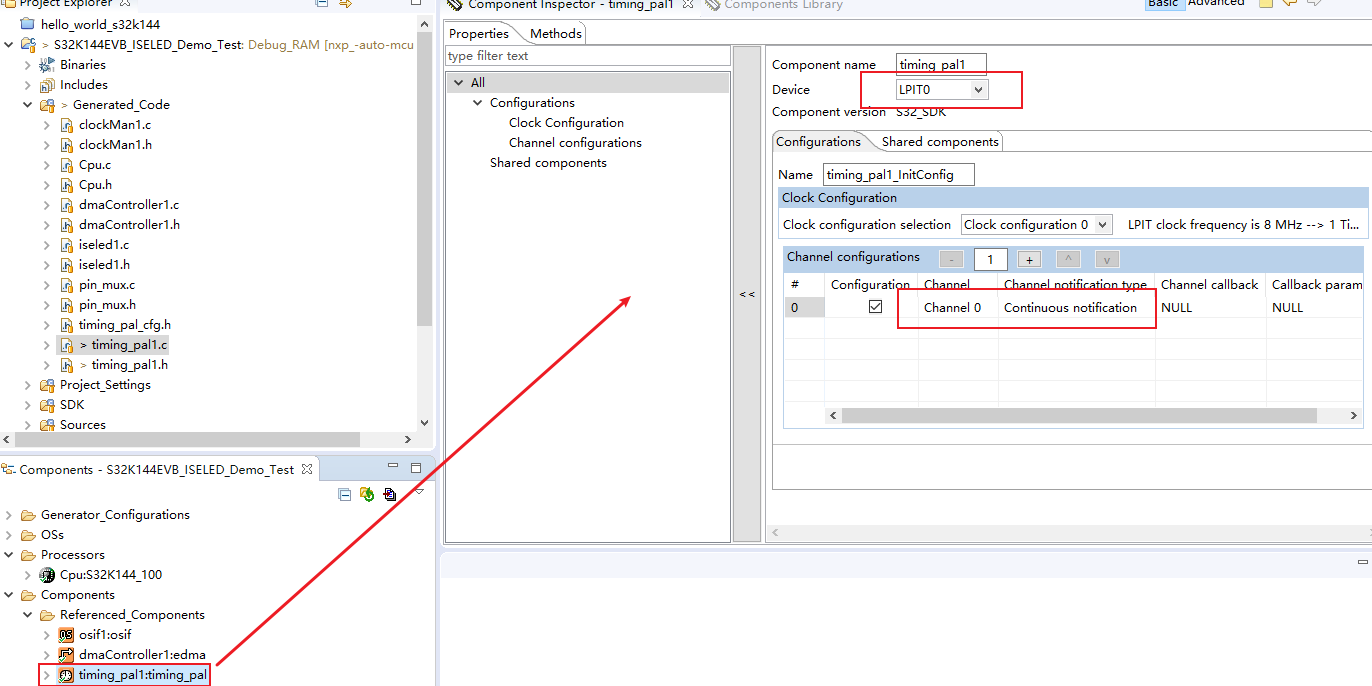Select Clock Configuration in properties tree
Image resolution: width=1372 pixels, height=686 pixels.
click(x=566, y=123)
